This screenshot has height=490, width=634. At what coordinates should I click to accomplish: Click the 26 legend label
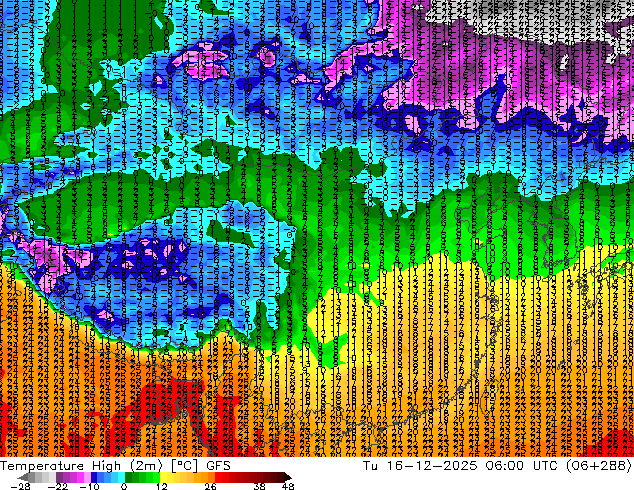[210, 486]
